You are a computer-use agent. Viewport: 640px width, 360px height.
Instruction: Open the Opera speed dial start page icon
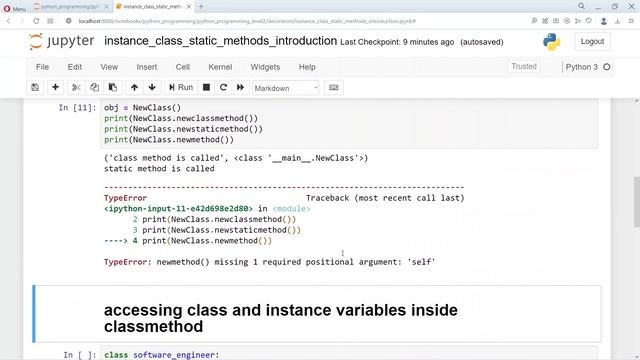coord(50,21)
